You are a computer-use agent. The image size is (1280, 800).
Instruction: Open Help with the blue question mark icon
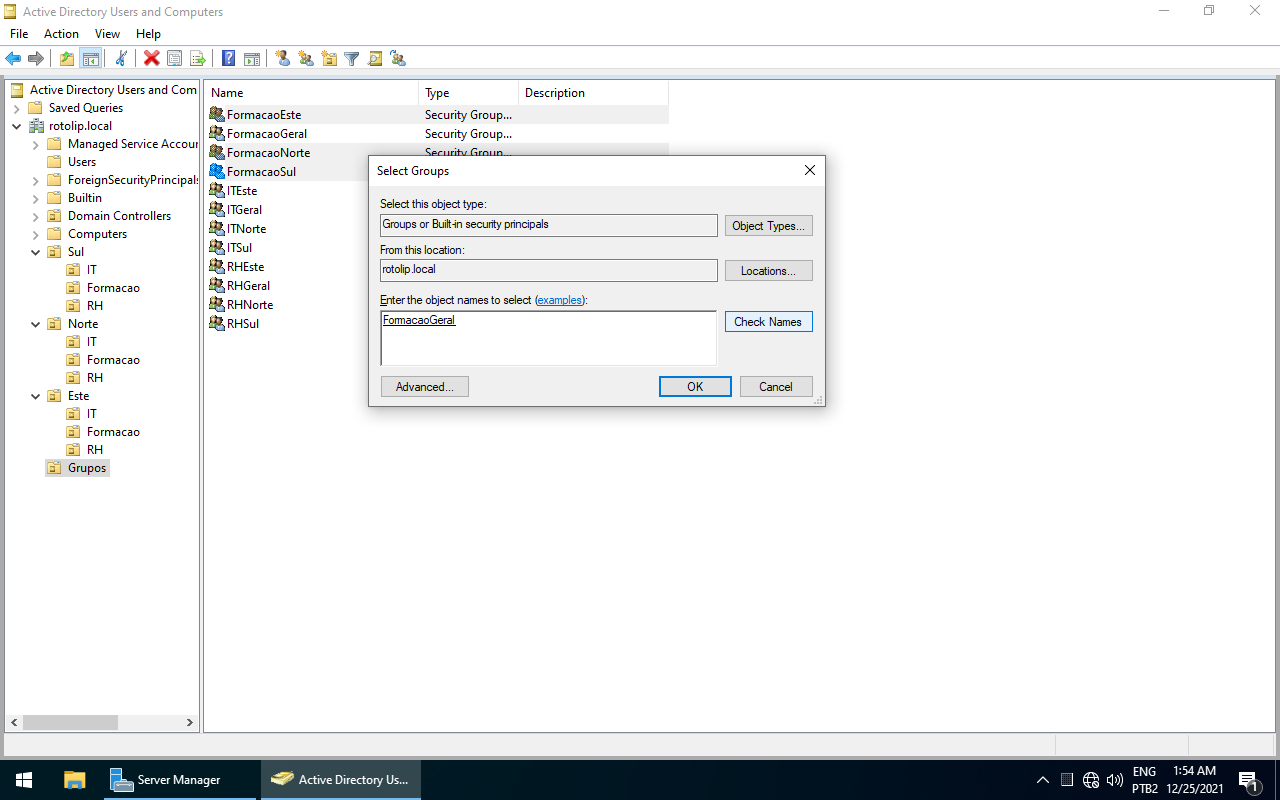point(229,58)
